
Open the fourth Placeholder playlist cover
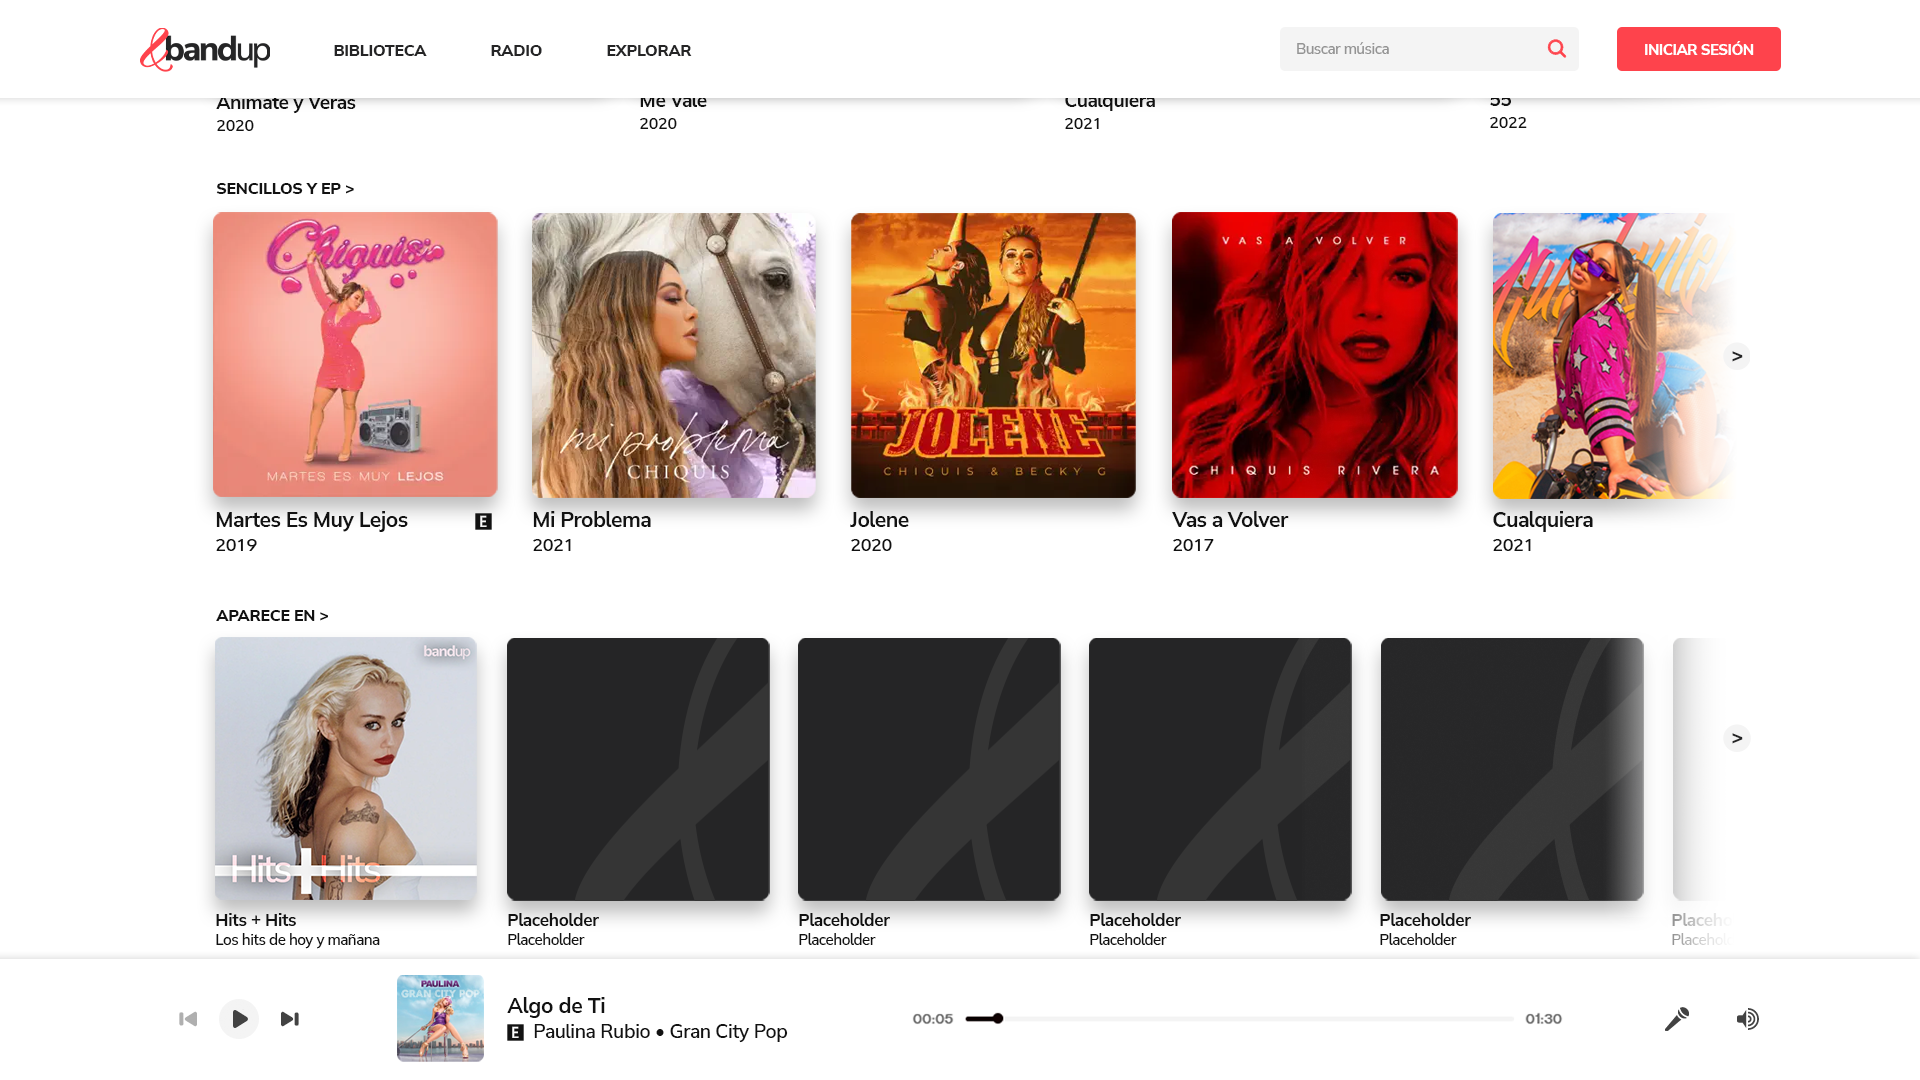tap(1512, 769)
